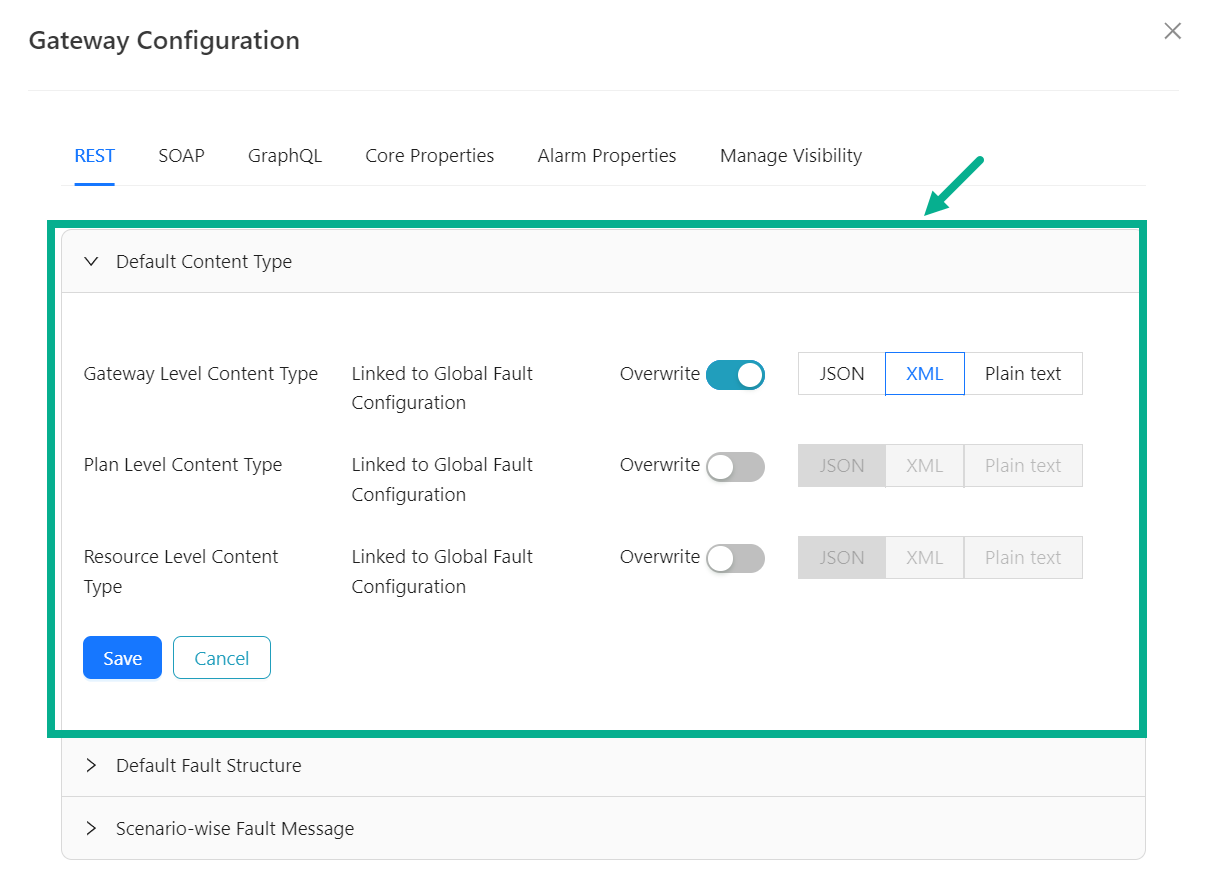Screen dimensions: 1205x880
Task: Select JSON for Gateway Level Content Type
Action: (841, 374)
